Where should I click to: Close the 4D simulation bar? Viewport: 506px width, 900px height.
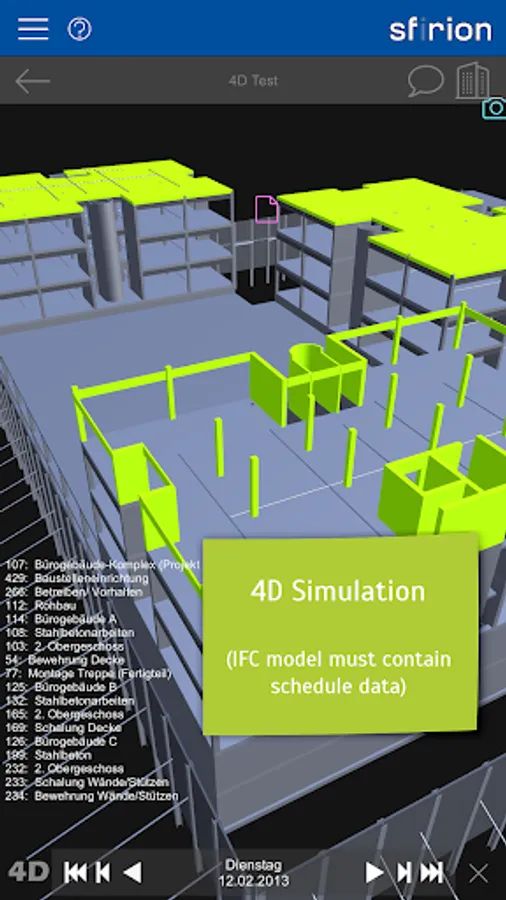coord(478,874)
